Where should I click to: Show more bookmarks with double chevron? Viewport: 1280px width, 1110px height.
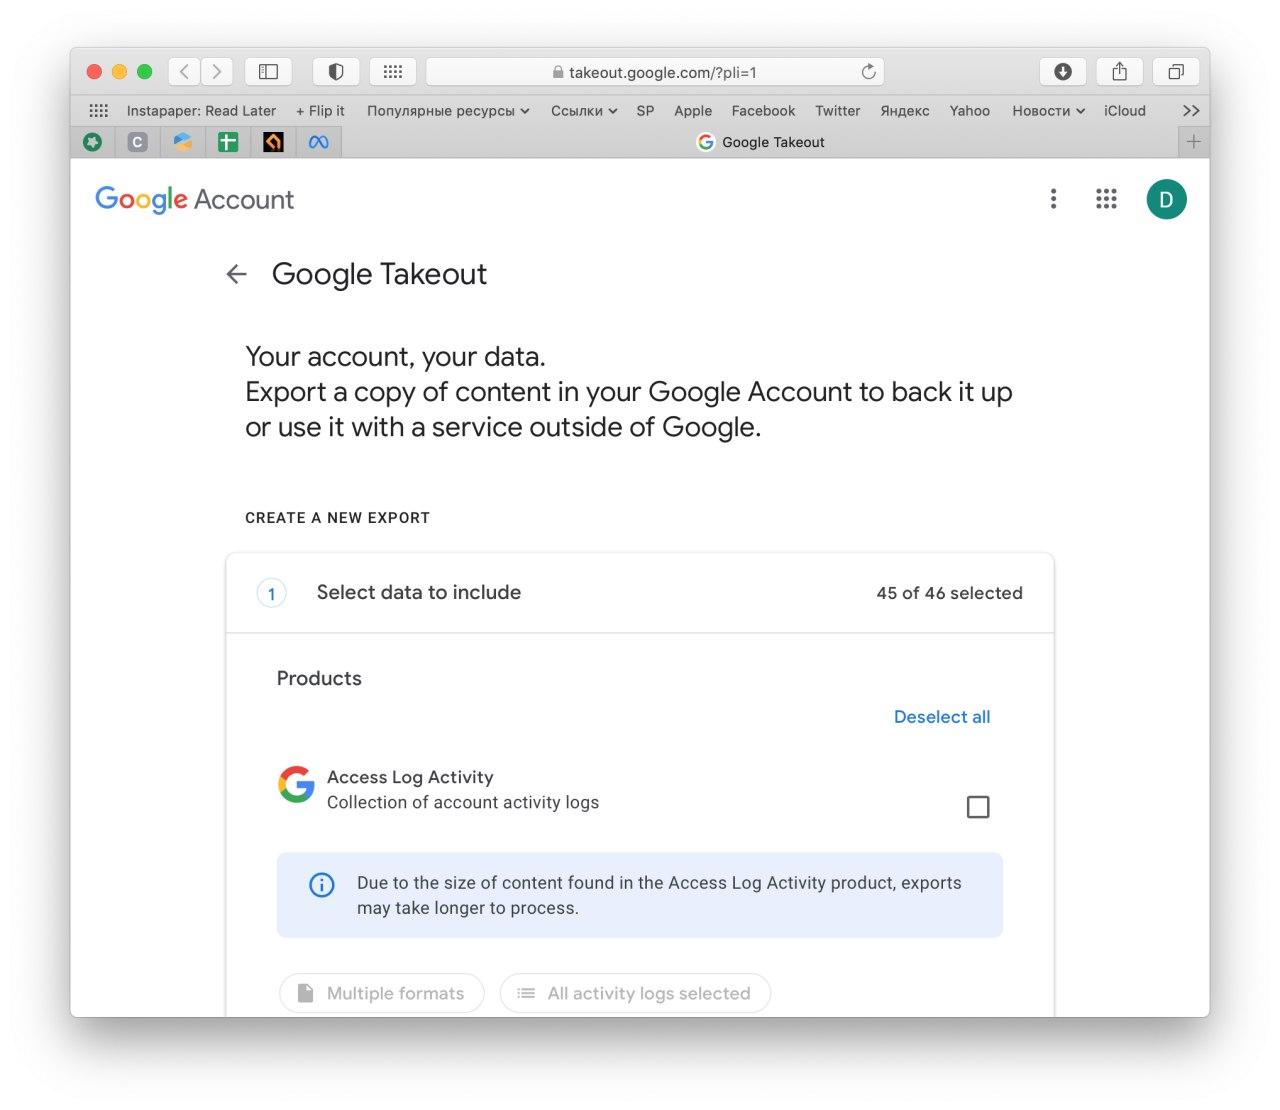[x=1191, y=111]
